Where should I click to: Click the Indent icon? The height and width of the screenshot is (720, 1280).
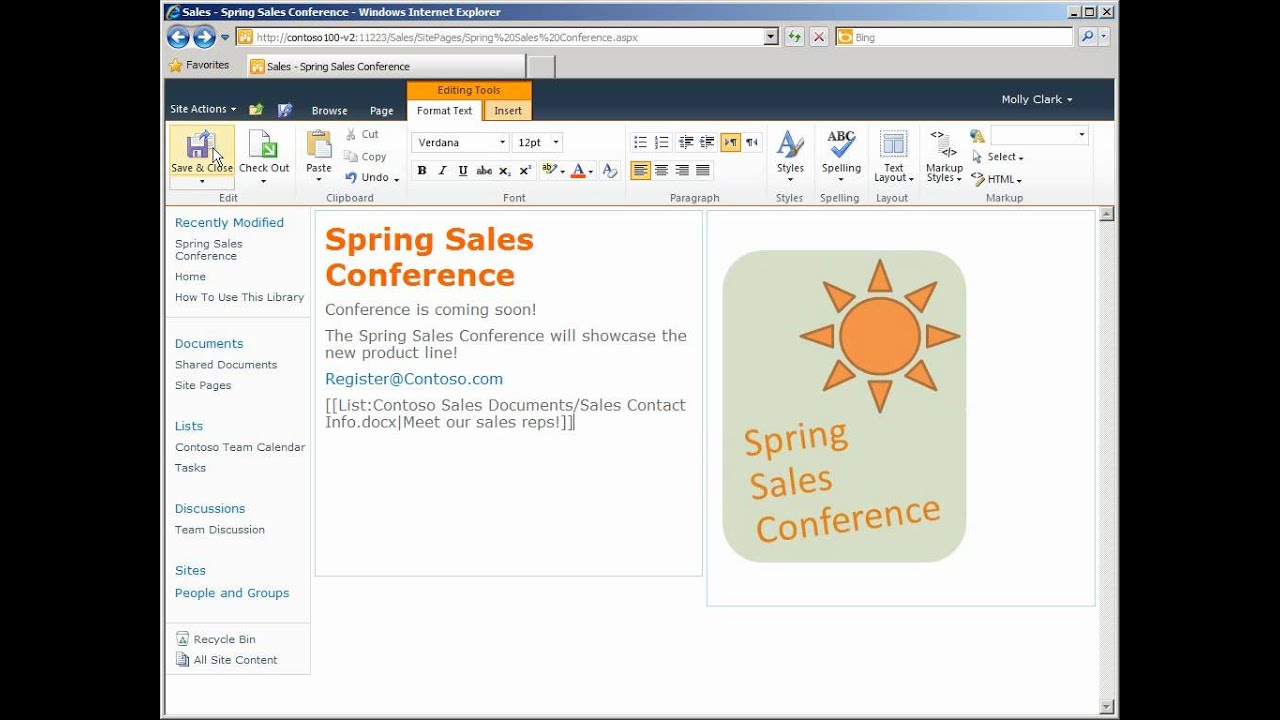point(707,142)
